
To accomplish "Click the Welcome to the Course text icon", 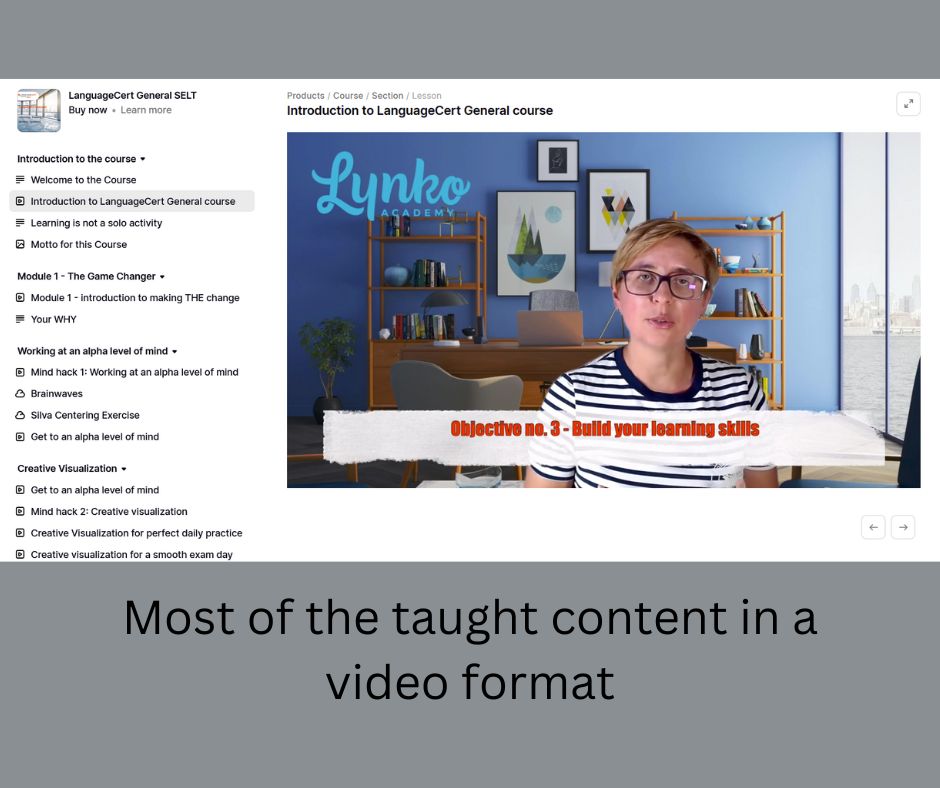I will coord(20,180).
